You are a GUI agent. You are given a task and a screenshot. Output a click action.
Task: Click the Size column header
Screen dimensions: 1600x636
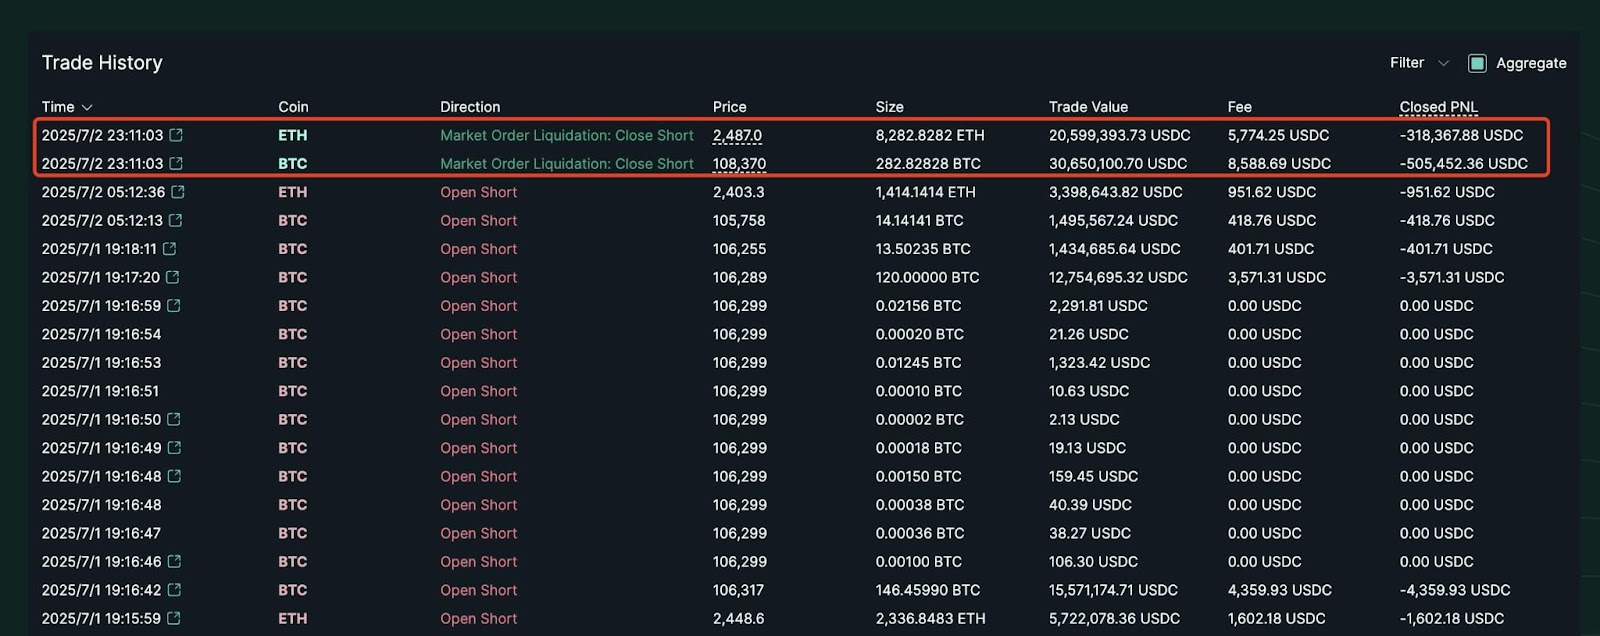tap(890, 107)
